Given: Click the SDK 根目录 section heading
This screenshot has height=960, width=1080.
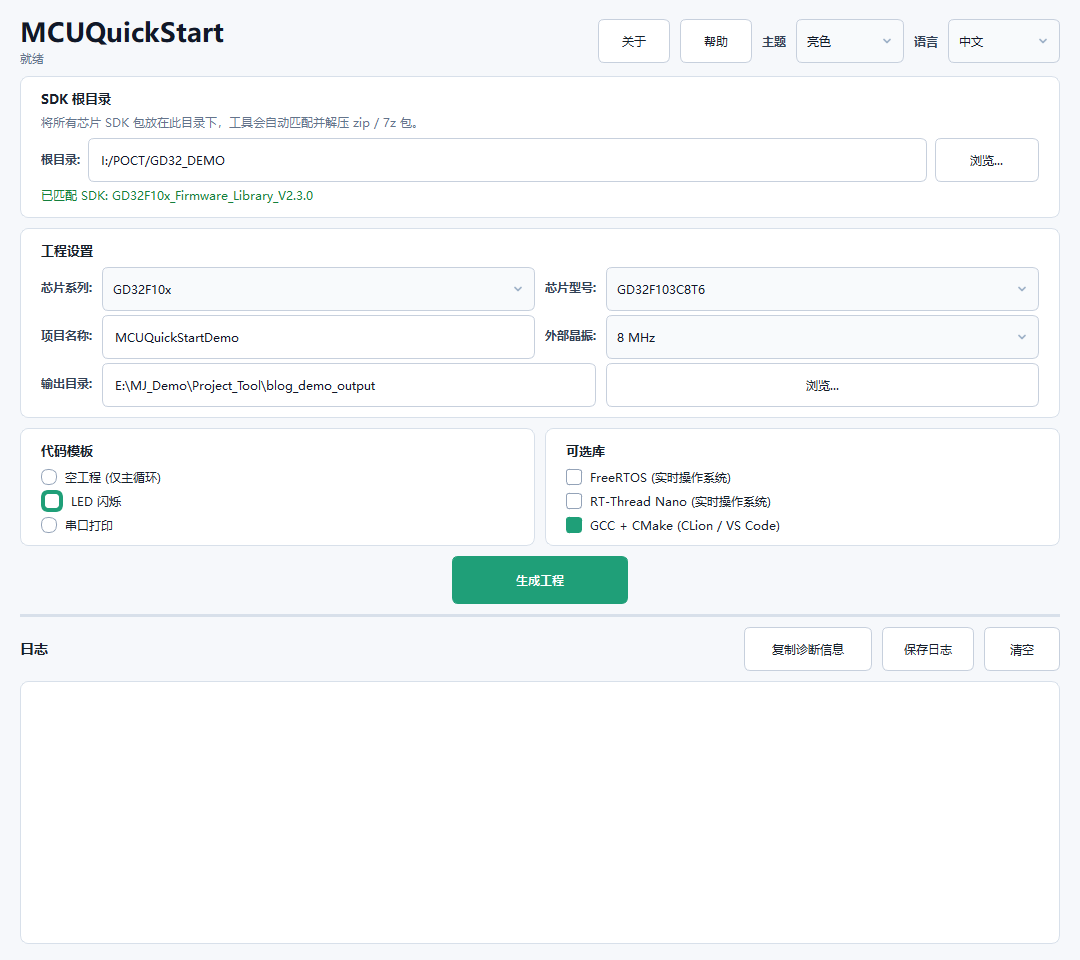Looking at the screenshot, I should click(76, 99).
